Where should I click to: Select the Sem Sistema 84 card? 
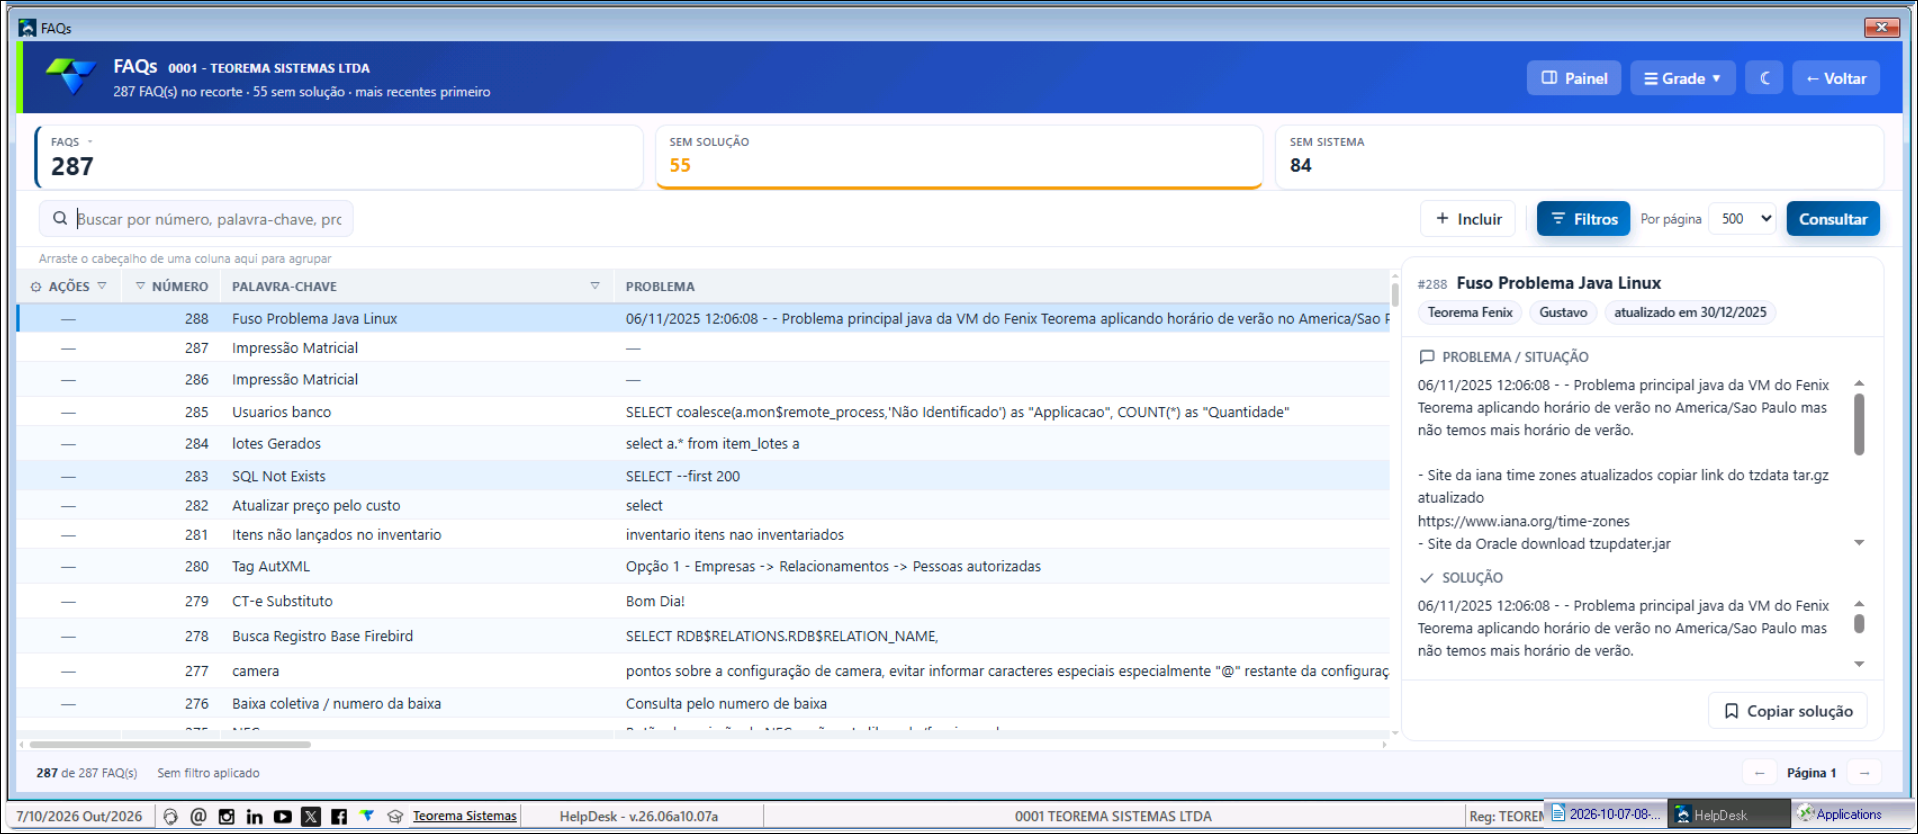pos(1579,157)
